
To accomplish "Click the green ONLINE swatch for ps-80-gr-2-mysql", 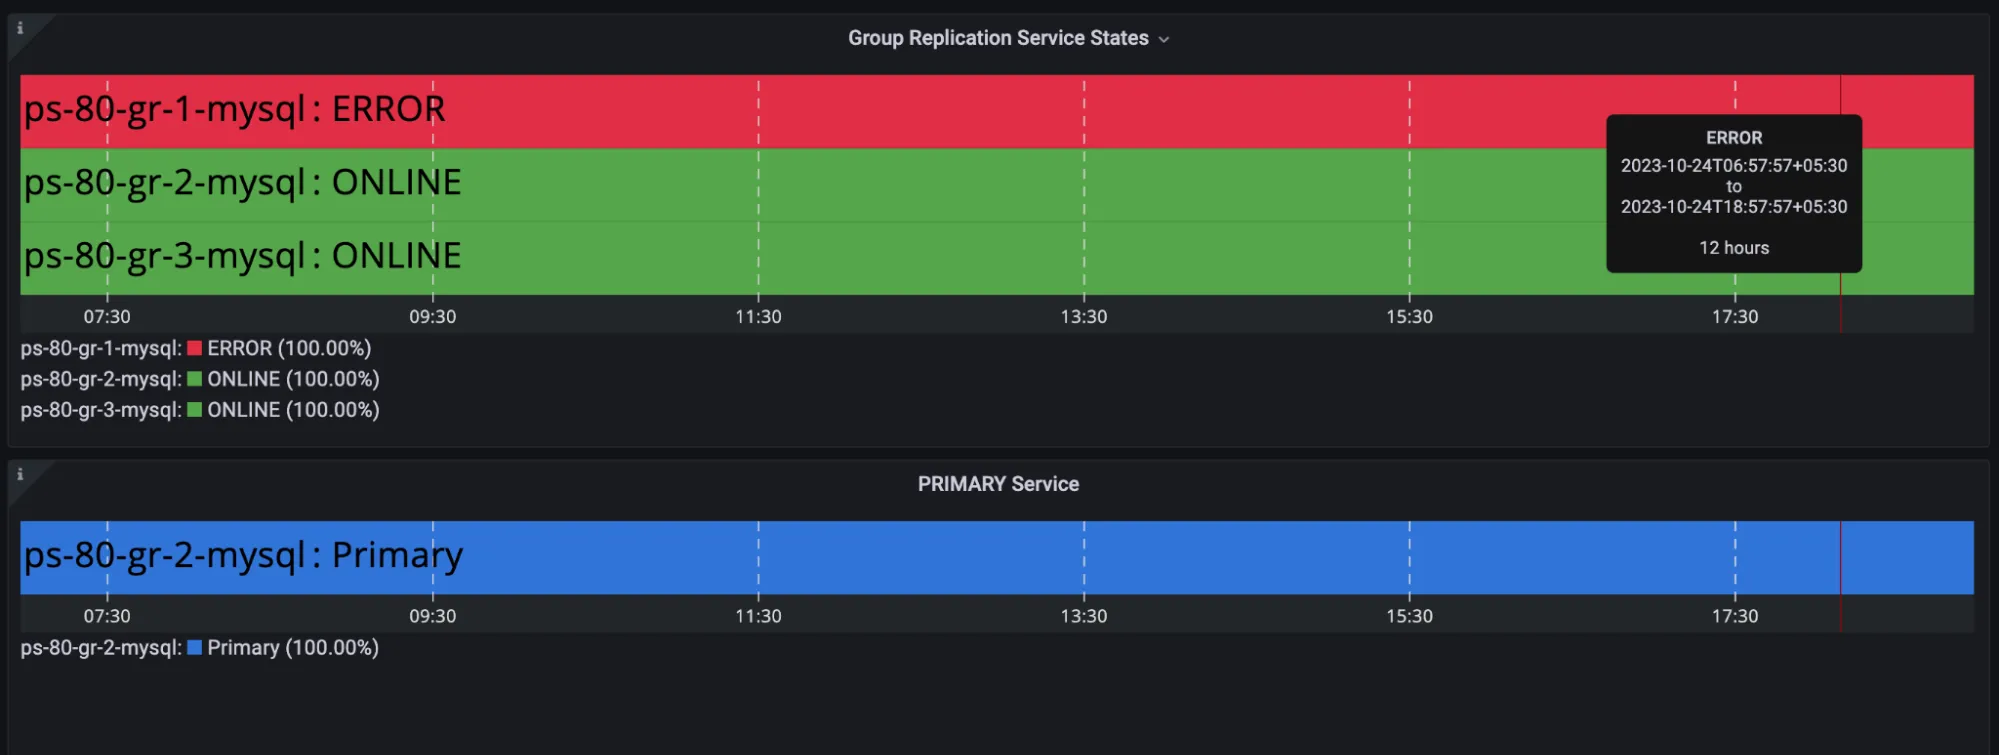I will [x=194, y=378].
